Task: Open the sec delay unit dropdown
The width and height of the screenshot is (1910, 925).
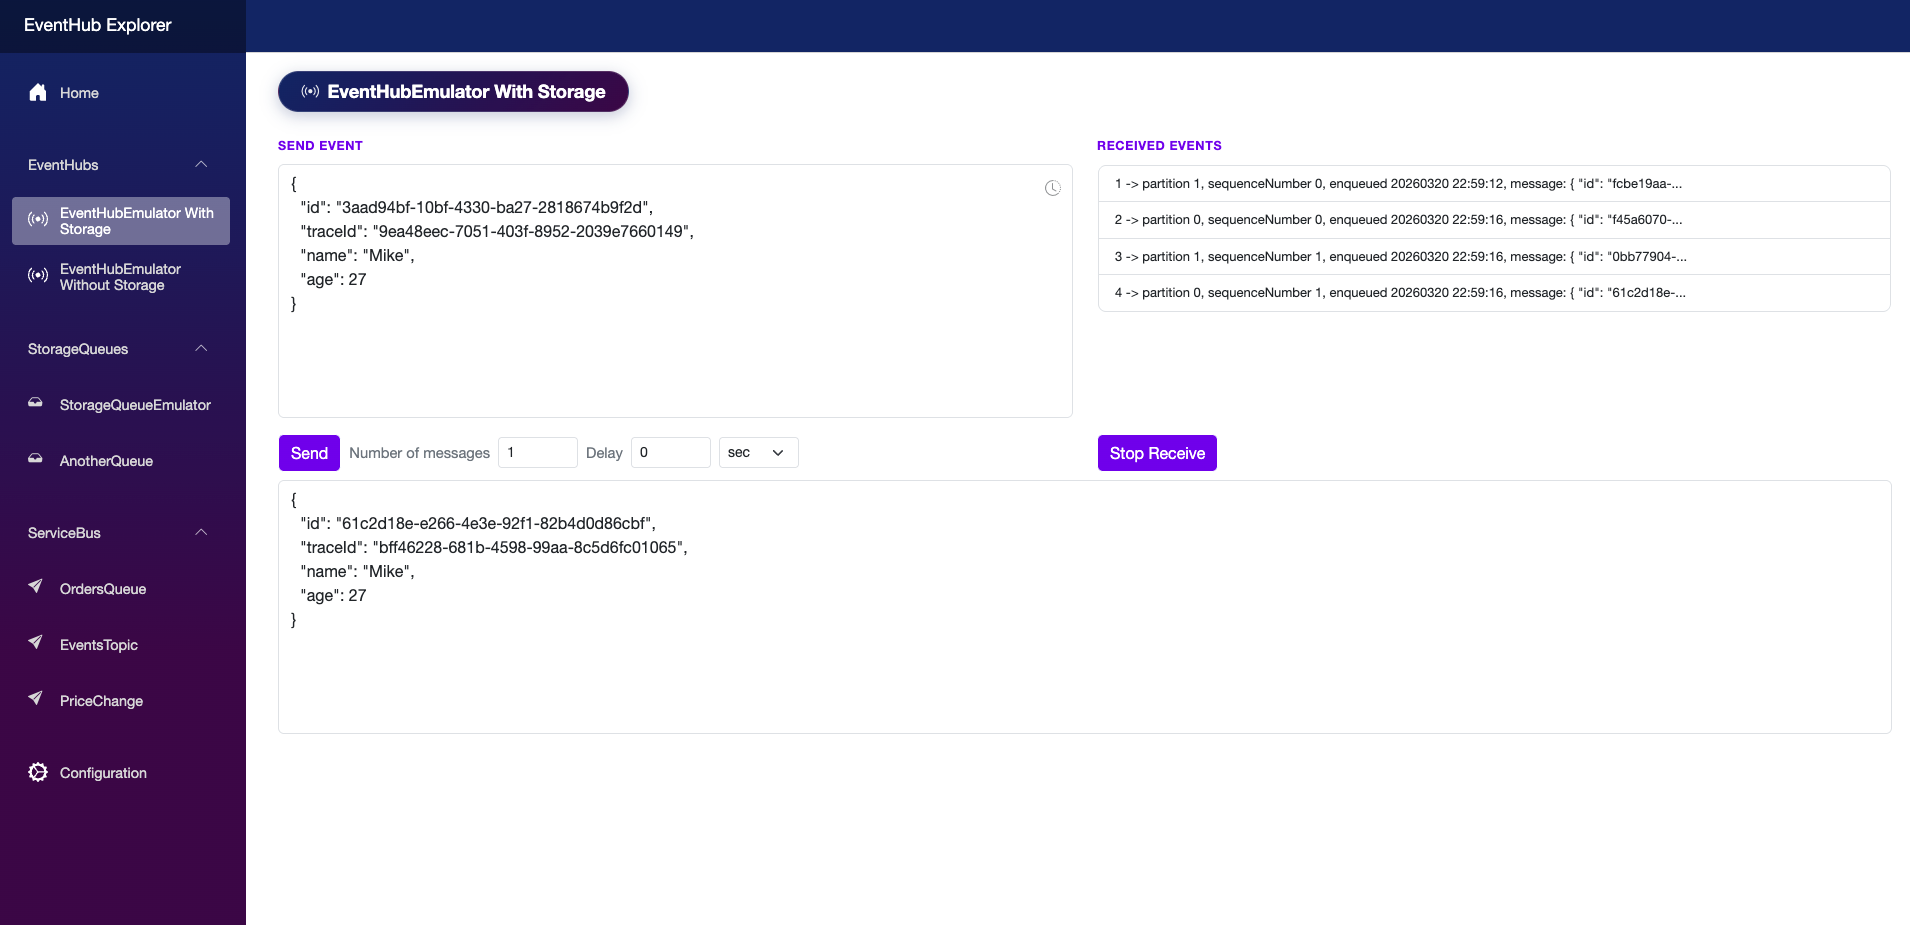Action: tap(758, 453)
